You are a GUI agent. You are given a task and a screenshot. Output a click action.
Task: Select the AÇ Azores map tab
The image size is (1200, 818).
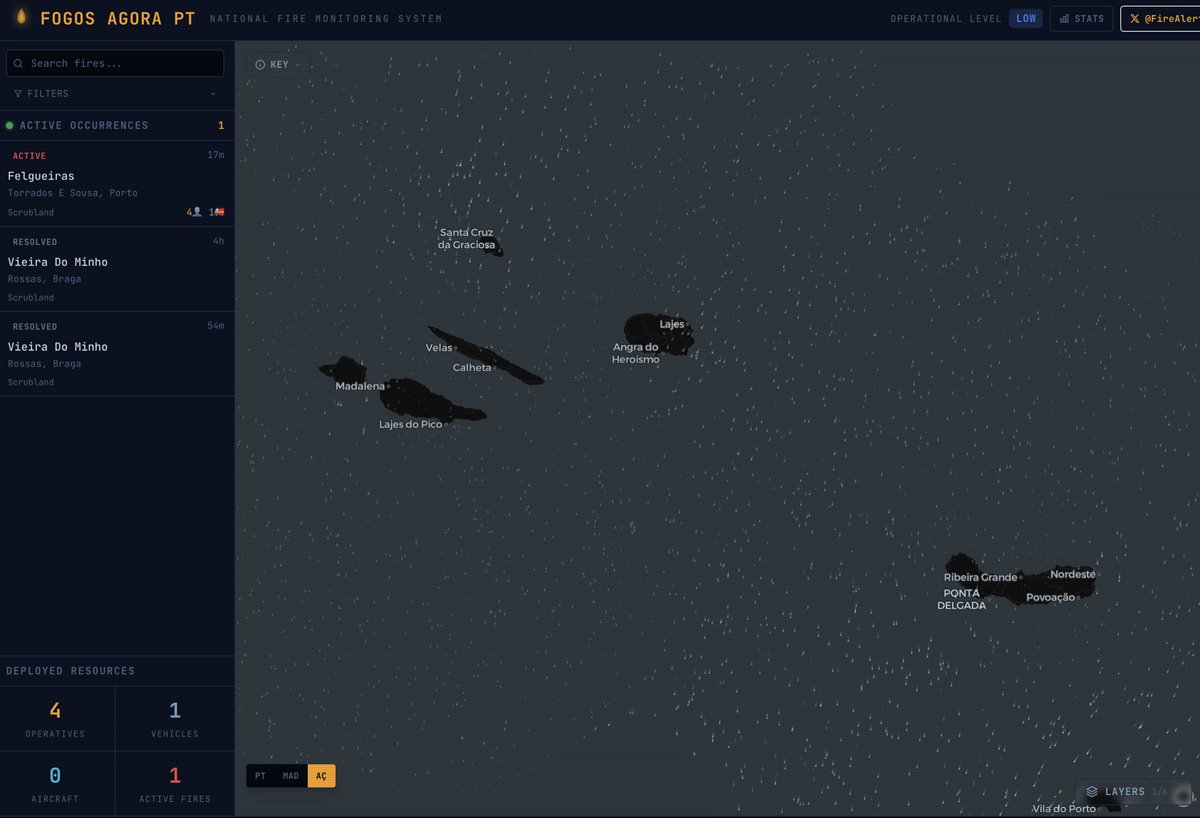coord(321,776)
